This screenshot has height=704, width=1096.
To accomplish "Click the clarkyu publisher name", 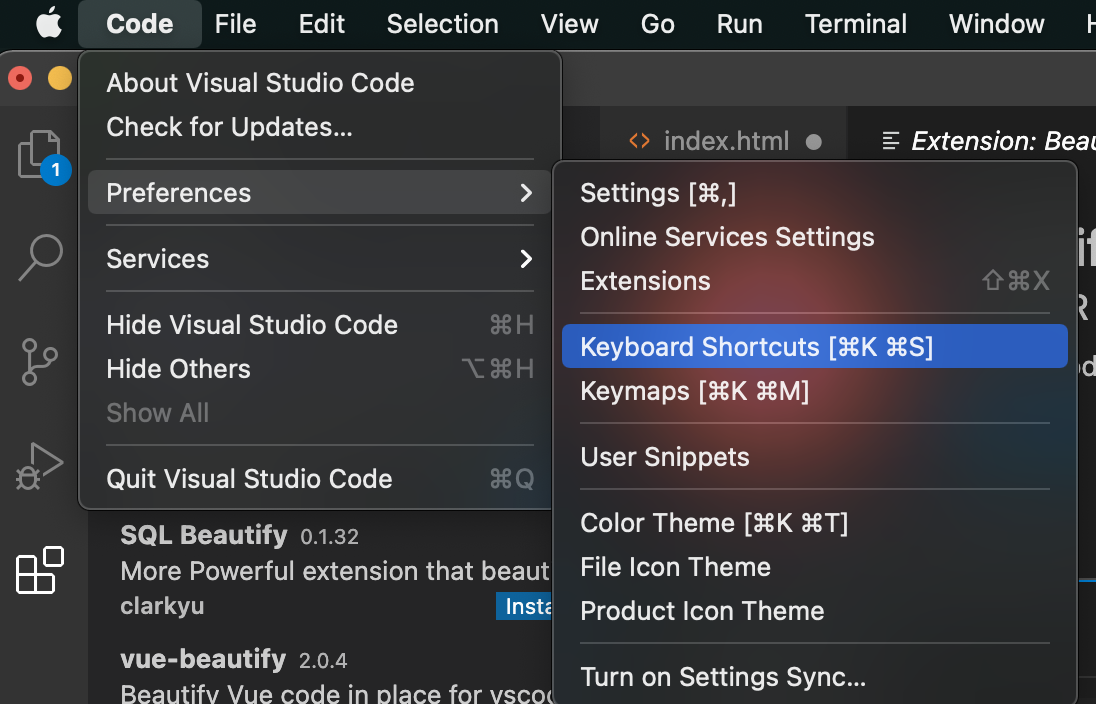I will tap(162, 605).
